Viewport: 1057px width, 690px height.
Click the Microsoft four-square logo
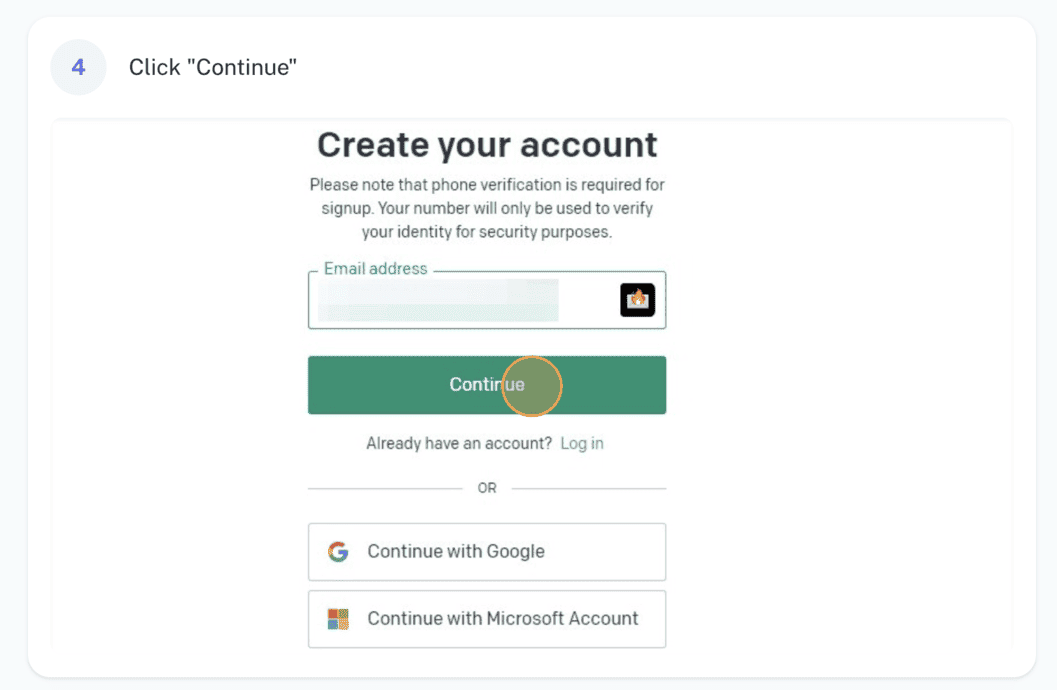(338, 619)
